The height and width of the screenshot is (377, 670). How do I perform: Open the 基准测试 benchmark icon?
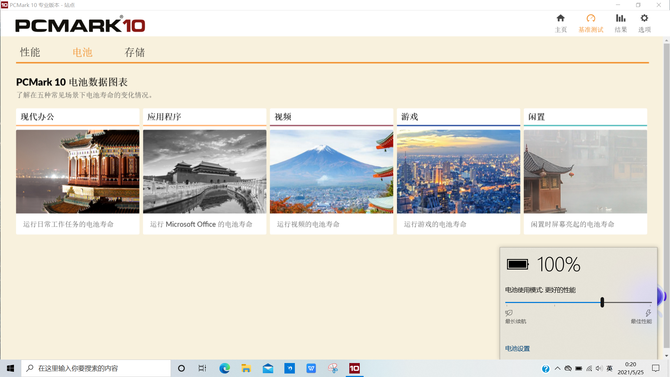(x=591, y=18)
